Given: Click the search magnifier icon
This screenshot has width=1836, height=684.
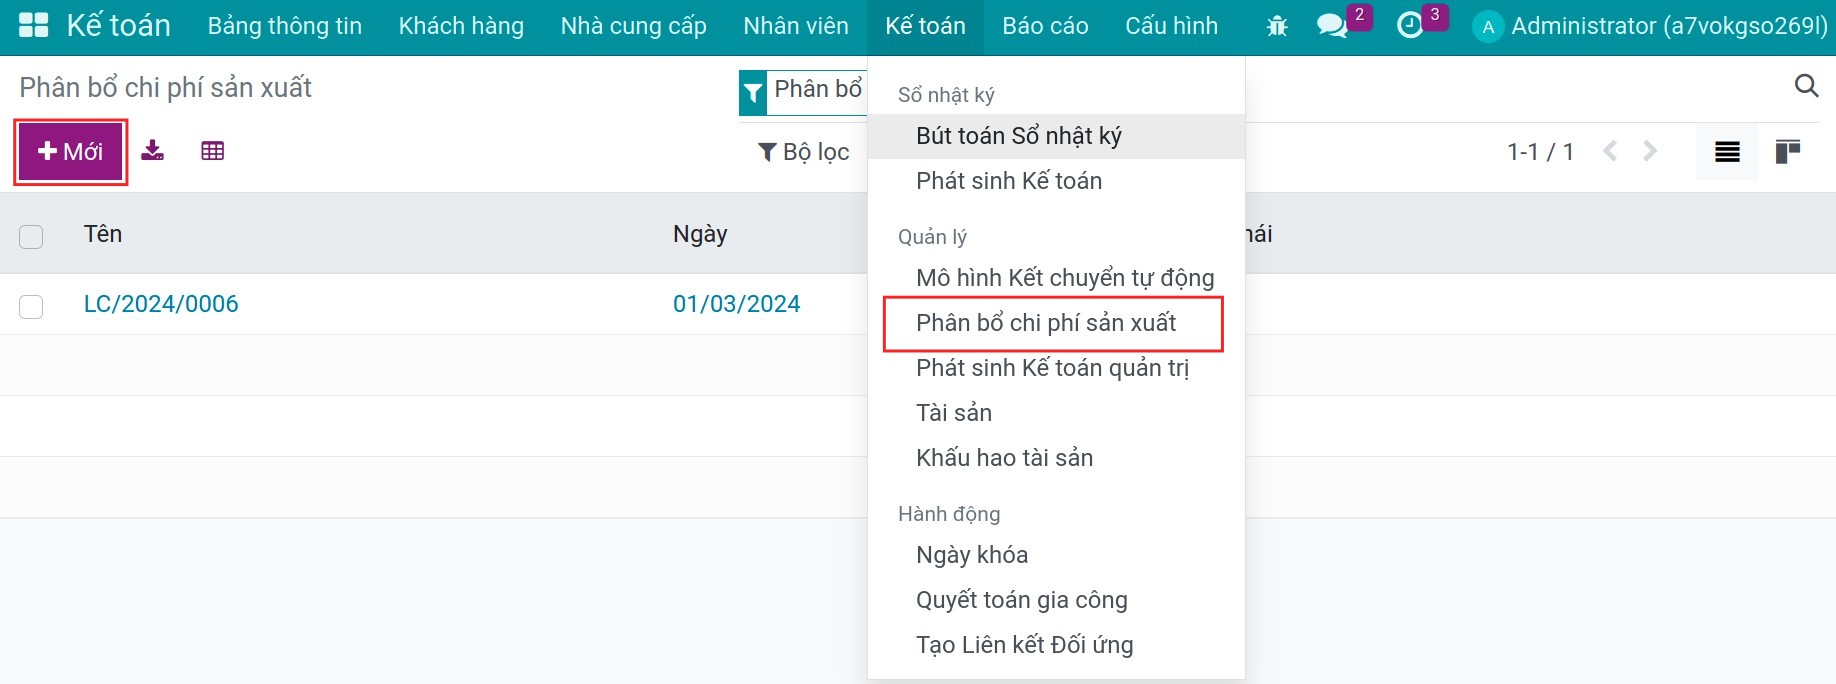Looking at the screenshot, I should tap(1806, 86).
